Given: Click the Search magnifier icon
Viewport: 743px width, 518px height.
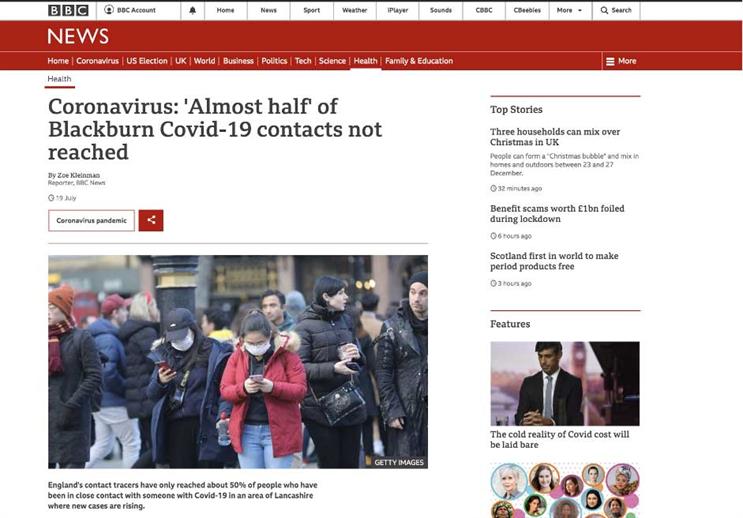Looking at the screenshot, I should (x=604, y=10).
